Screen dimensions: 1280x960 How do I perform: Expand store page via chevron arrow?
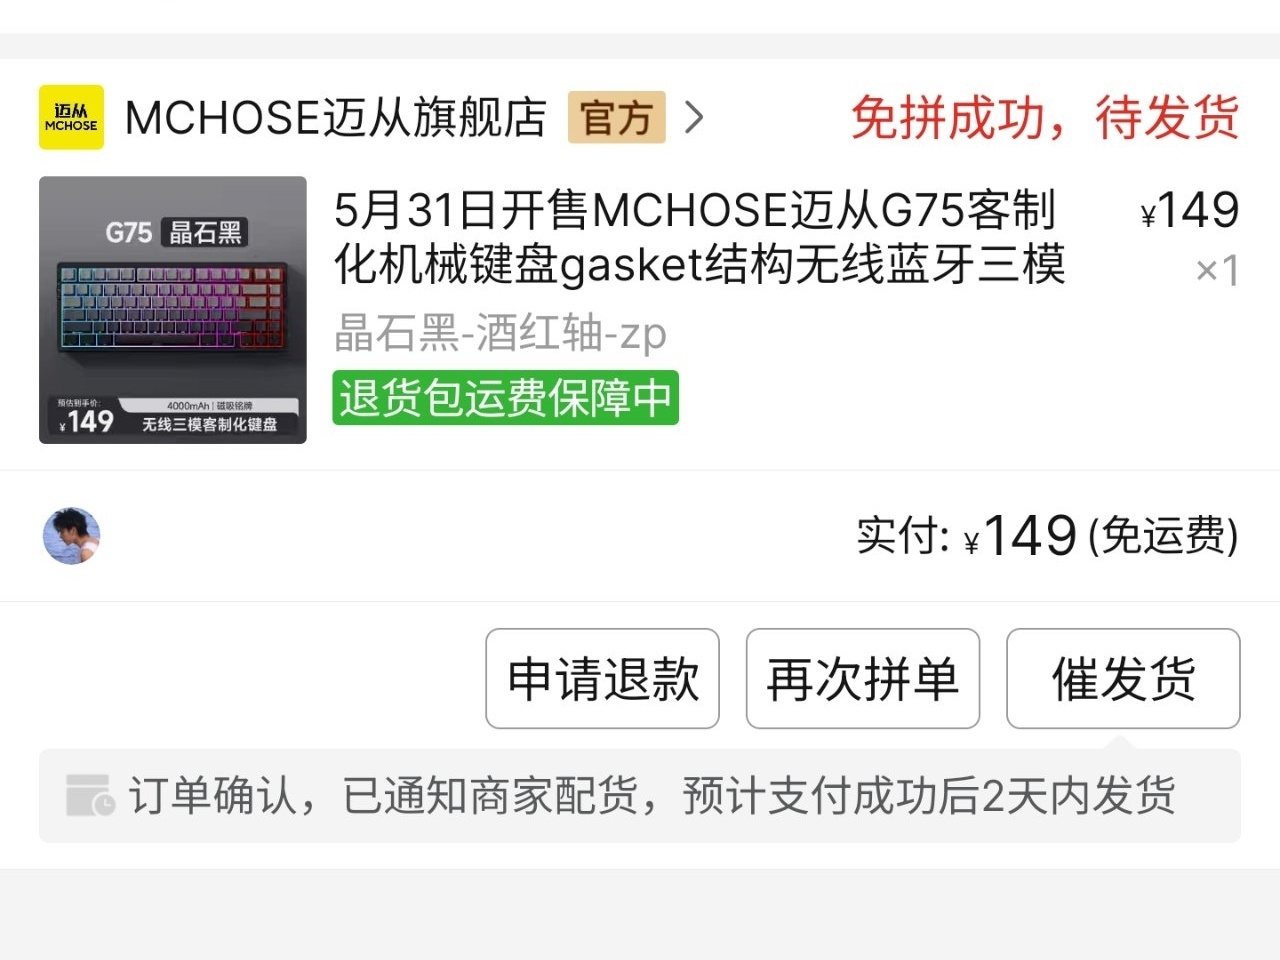pos(694,118)
